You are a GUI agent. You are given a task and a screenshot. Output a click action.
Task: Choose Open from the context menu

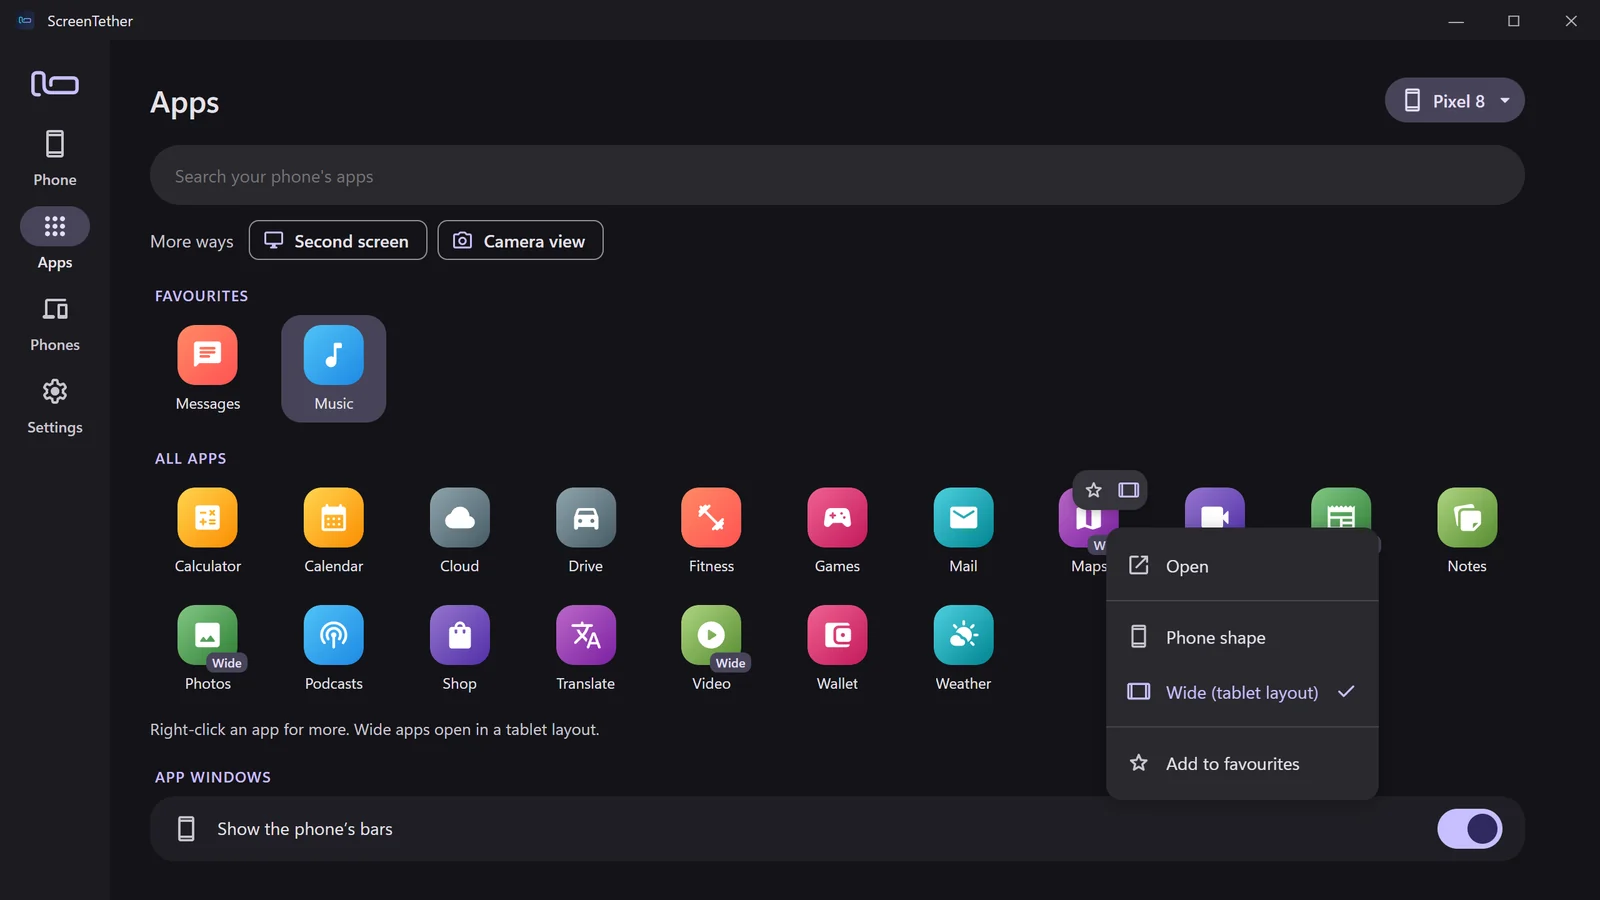[1242, 566]
